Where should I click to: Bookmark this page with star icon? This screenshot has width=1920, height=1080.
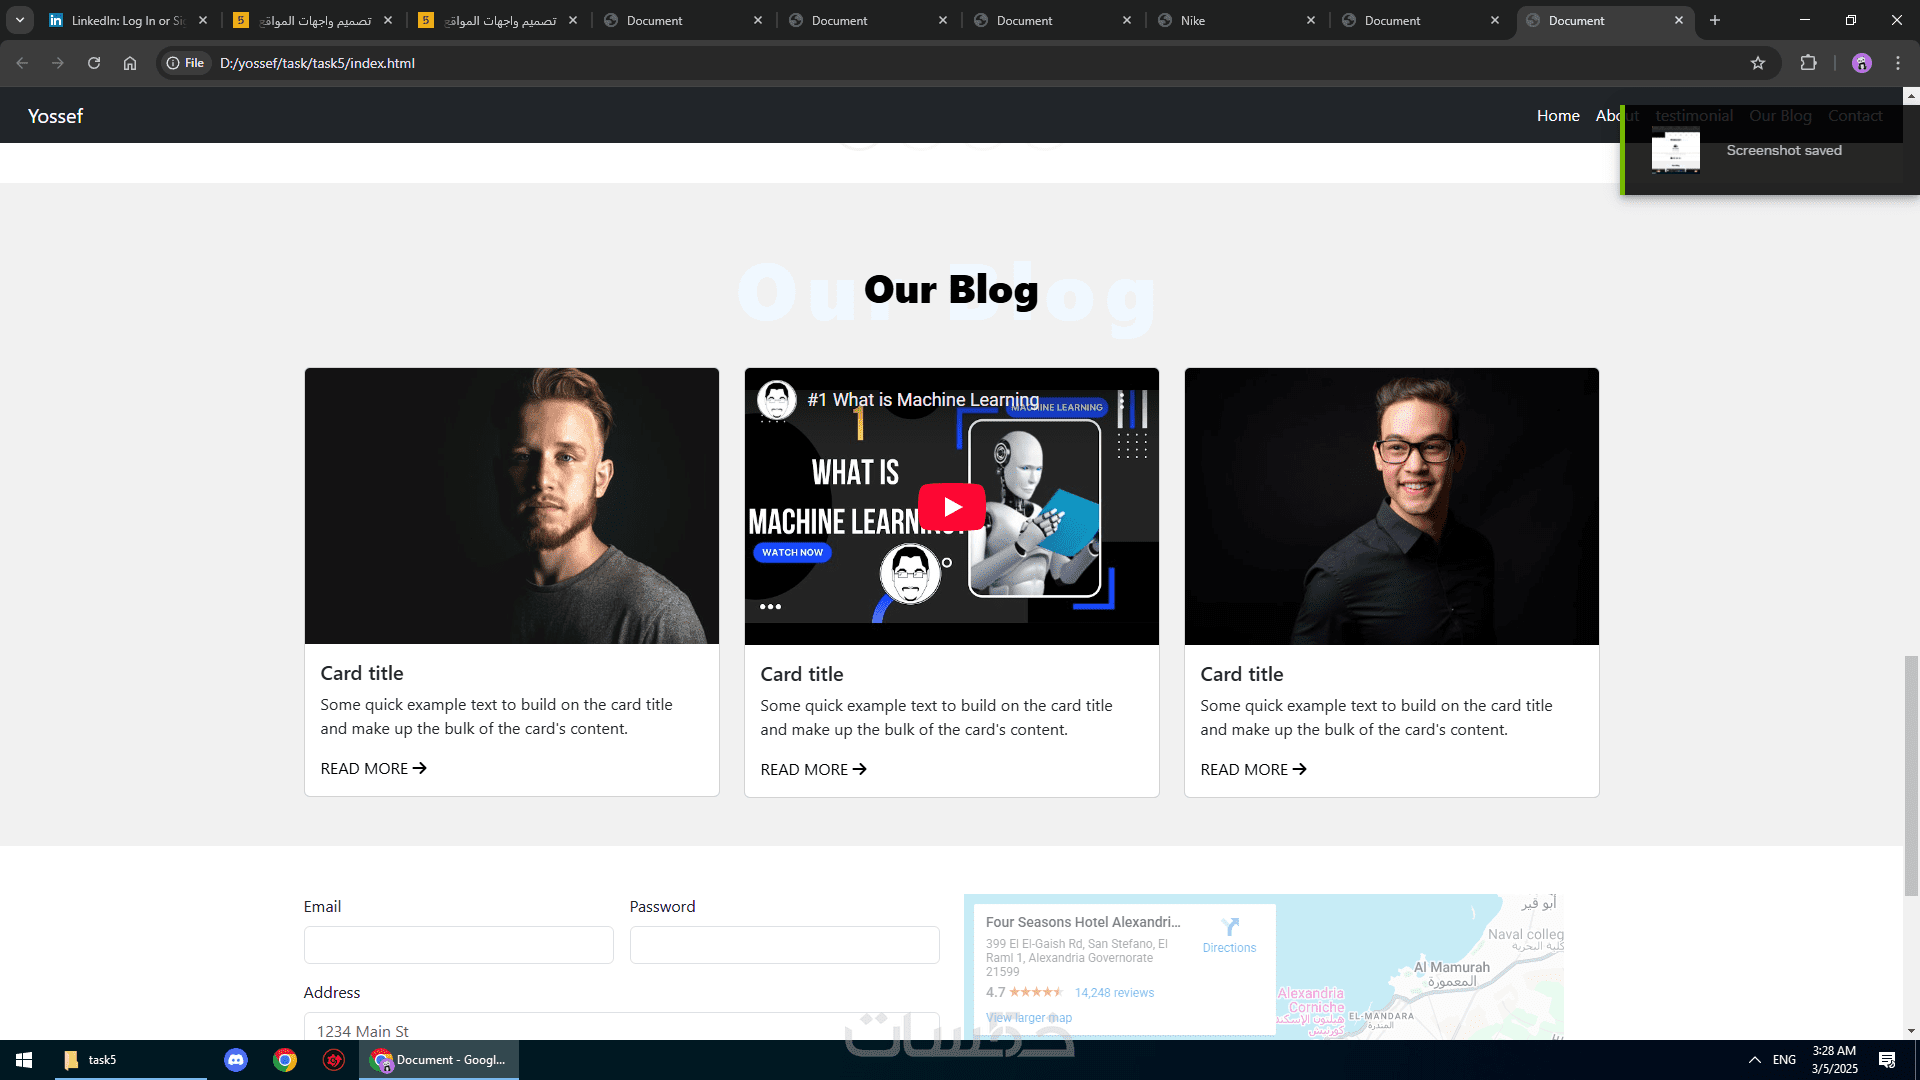coord(1758,63)
